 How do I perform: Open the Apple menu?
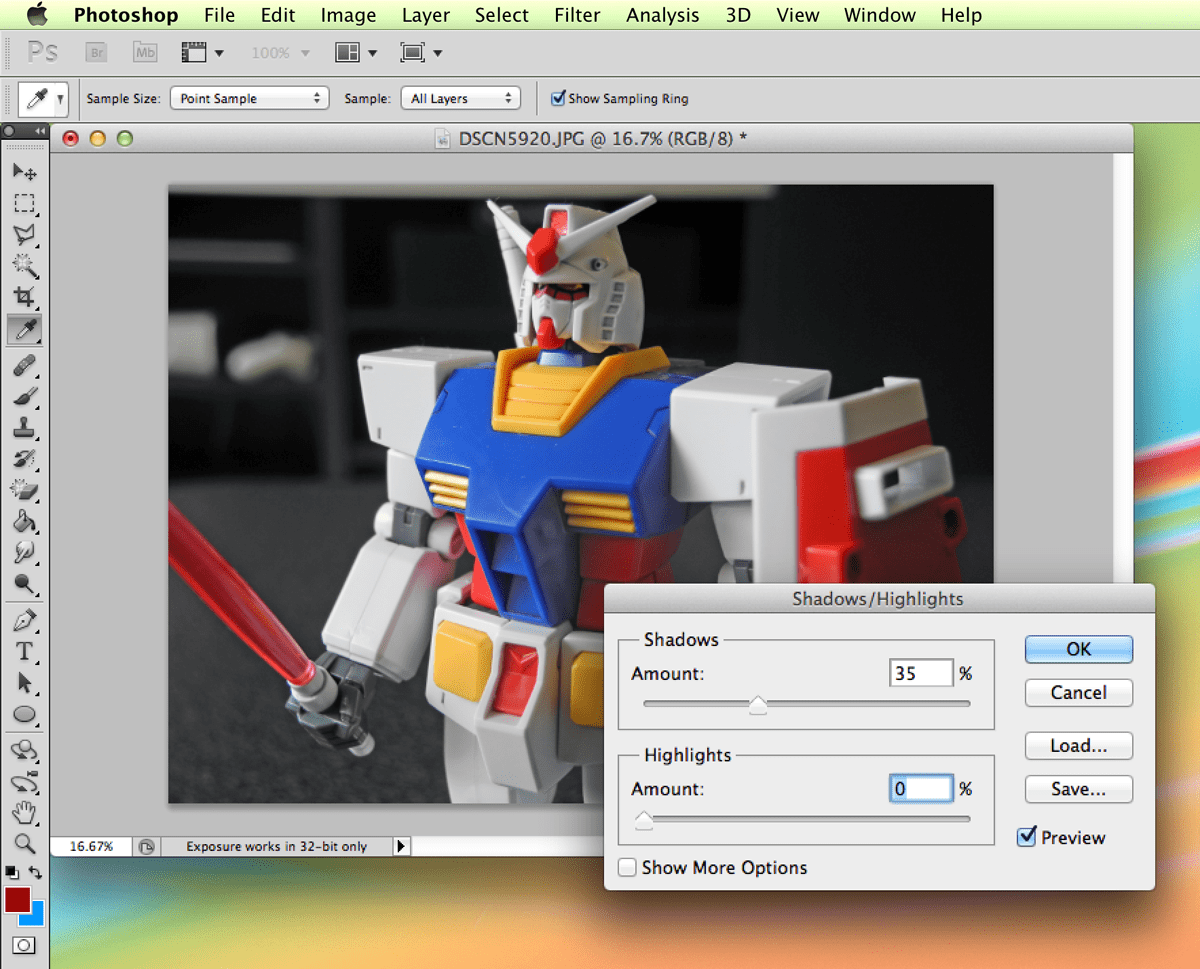tap(37, 14)
